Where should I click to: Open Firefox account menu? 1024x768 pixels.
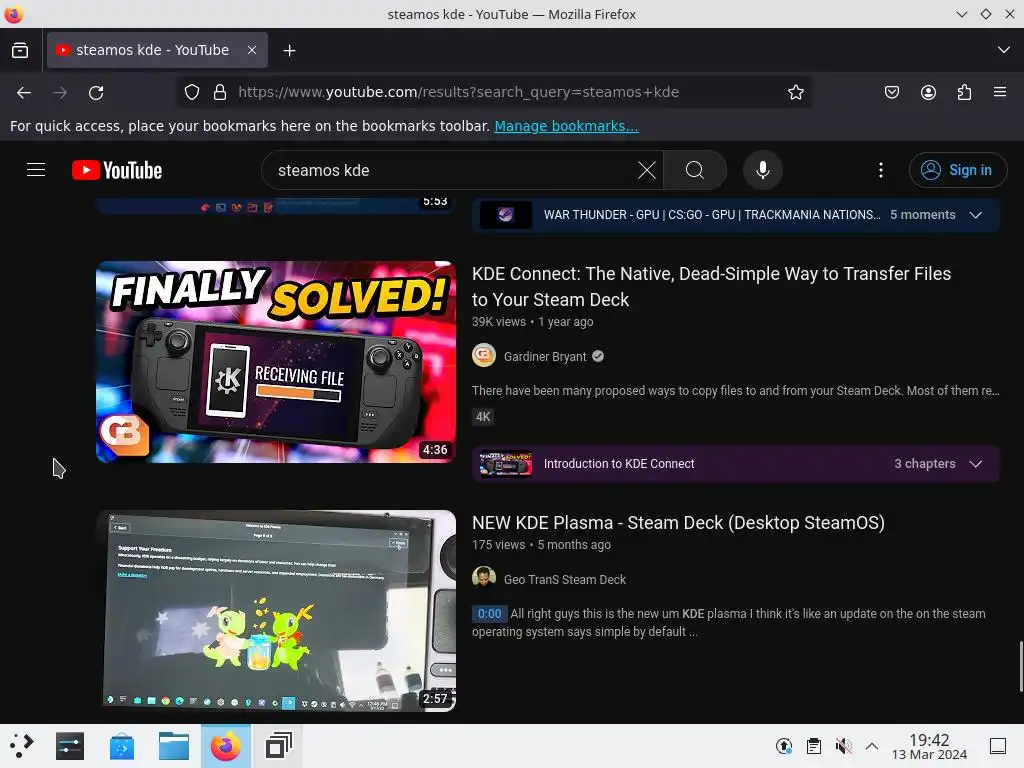point(928,92)
